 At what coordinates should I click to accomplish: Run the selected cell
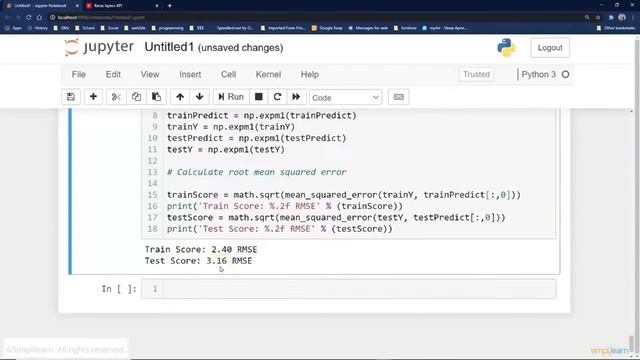coord(231,97)
